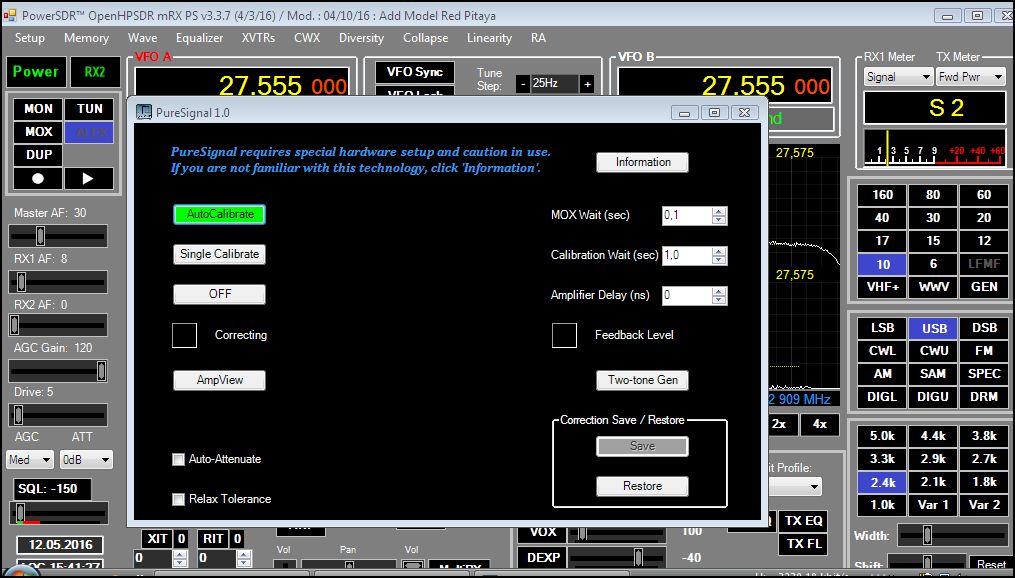Toggle the XIT button
Screen dimensions: 1015x578
[157, 539]
